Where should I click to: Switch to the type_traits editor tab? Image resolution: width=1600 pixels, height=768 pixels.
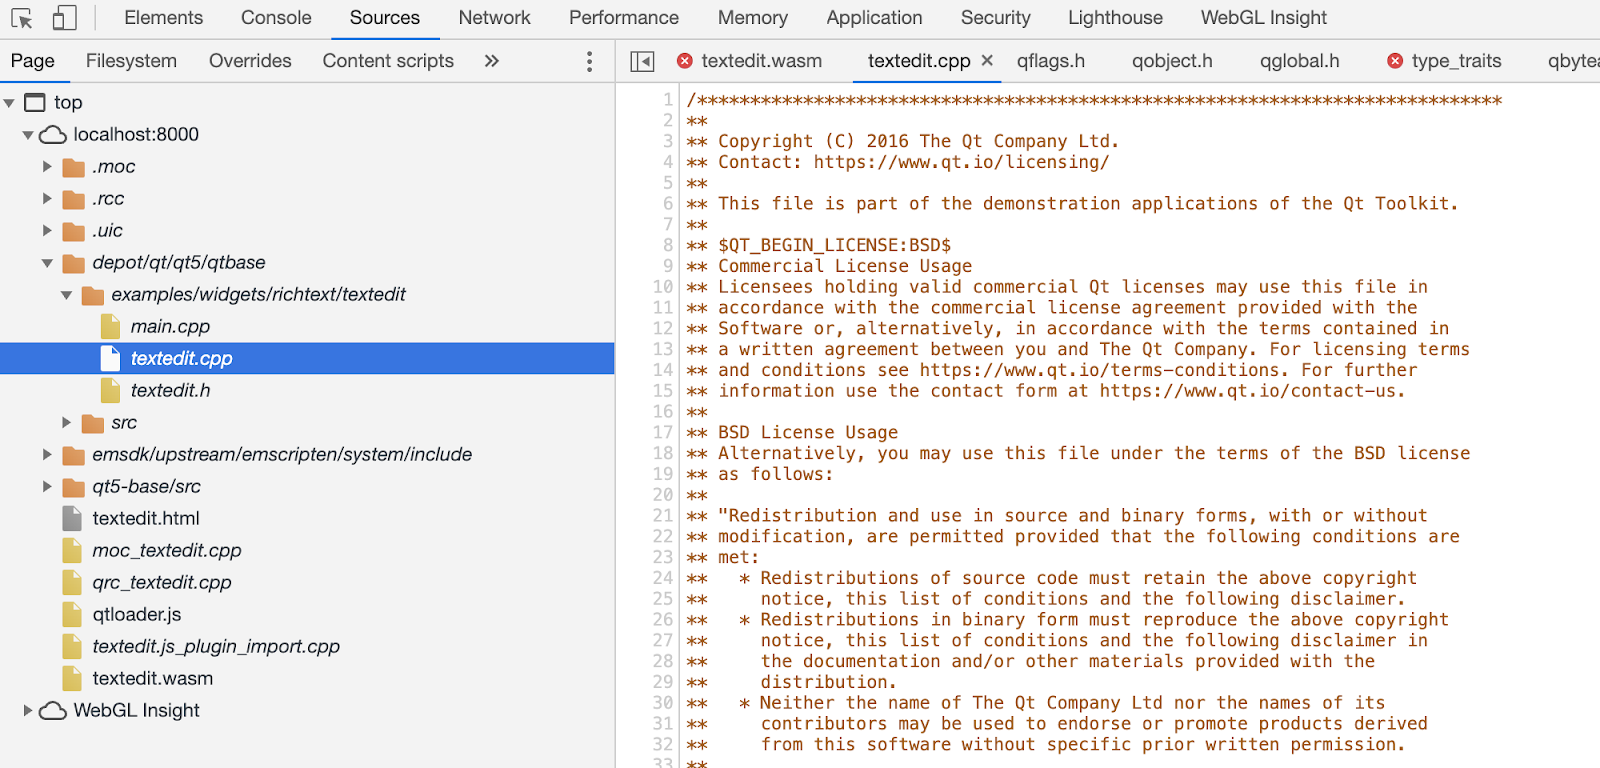[x=1456, y=61]
